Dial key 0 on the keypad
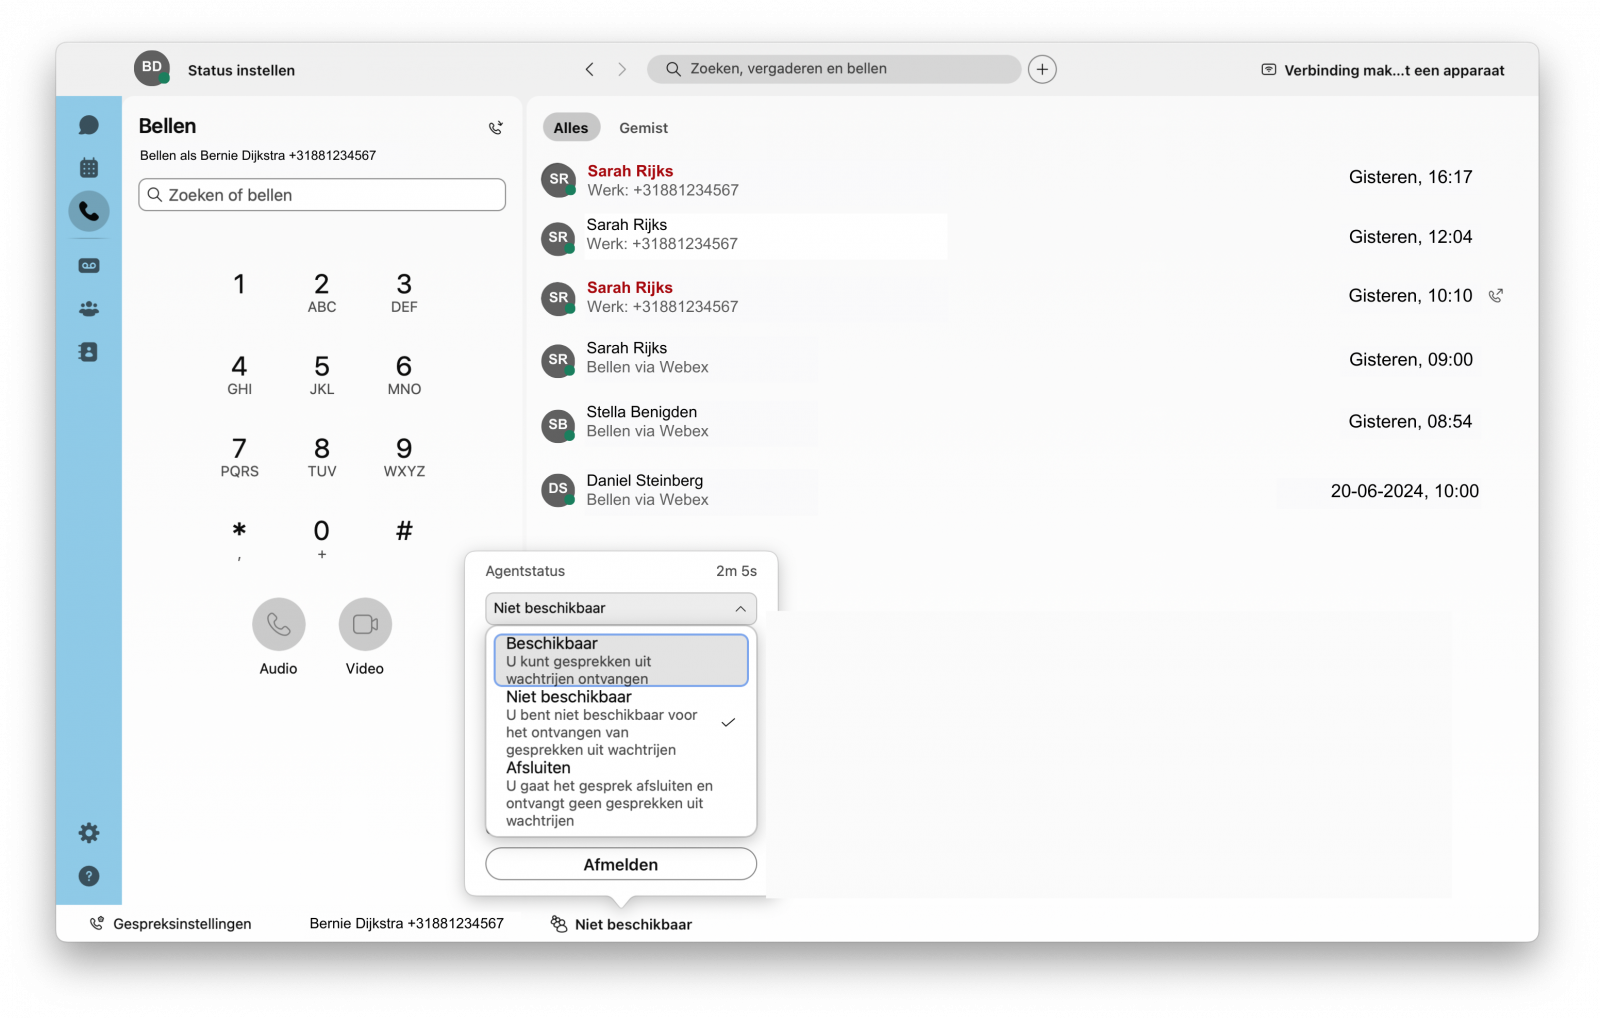The height and width of the screenshot is (1018, 1600). click(x=322, y=538)
